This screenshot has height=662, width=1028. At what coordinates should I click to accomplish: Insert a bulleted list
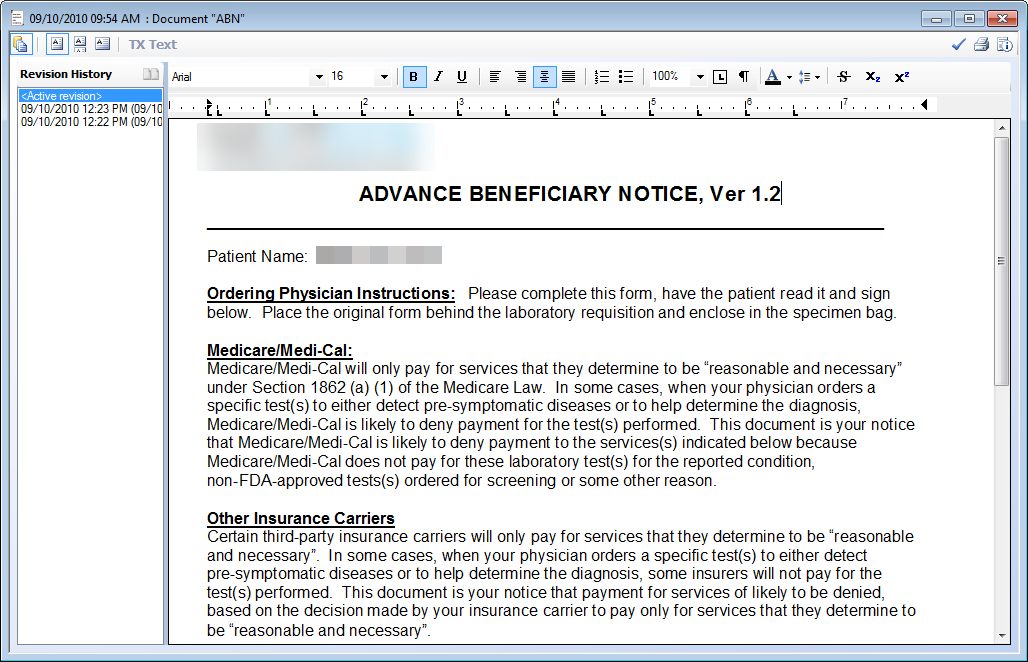[x=626, y=77]
